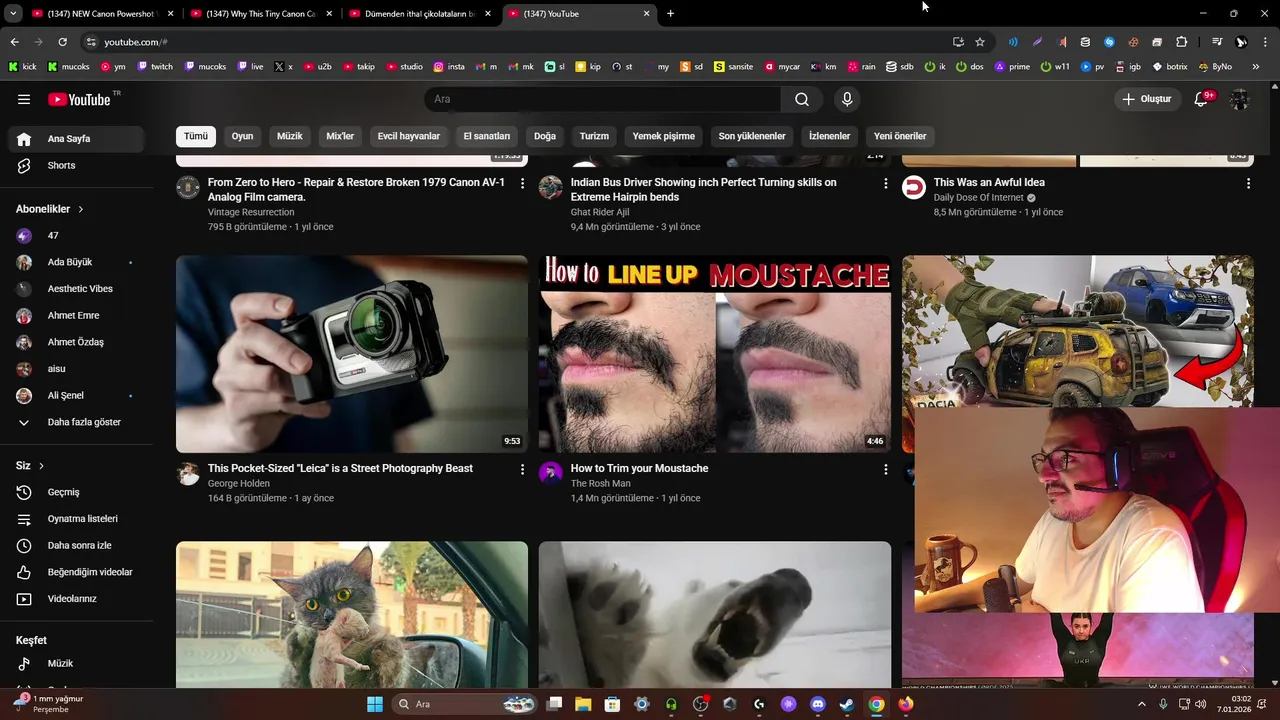Image resolution: width=1280 pixels, height=720 pixels.
Task: Open the Vintage Resurrection channel avatar
Action: point(188,187)
